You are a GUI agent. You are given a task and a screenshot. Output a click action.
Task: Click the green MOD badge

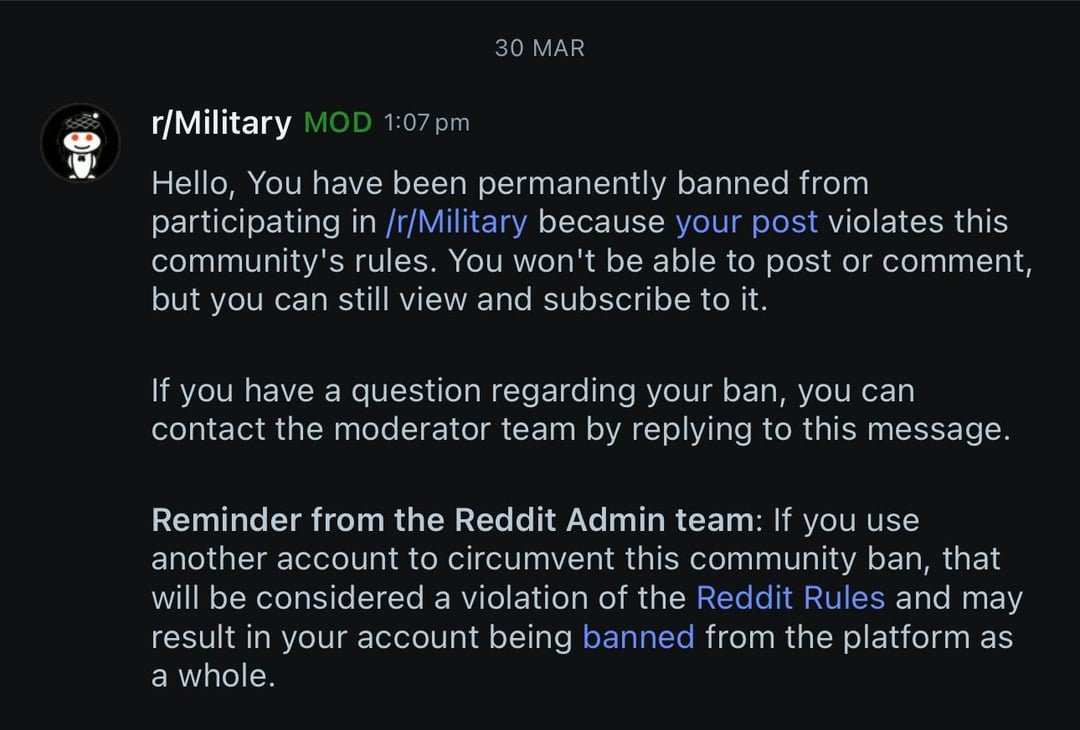[337, 123]
